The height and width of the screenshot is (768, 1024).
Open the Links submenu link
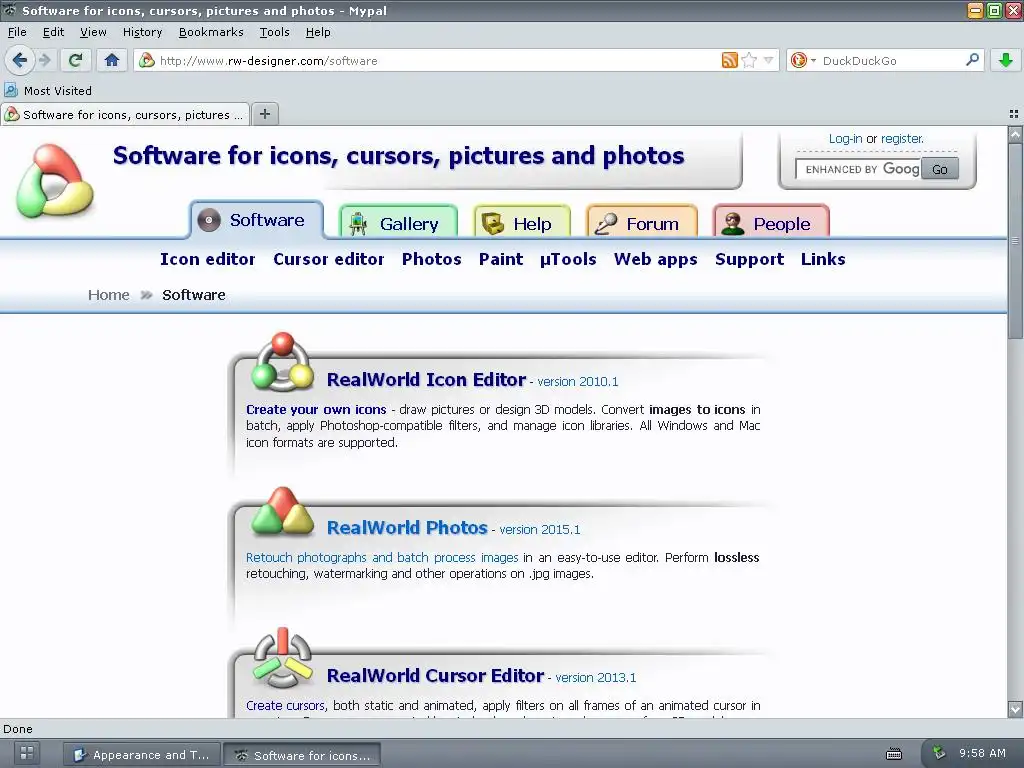[x=823, y=259]
